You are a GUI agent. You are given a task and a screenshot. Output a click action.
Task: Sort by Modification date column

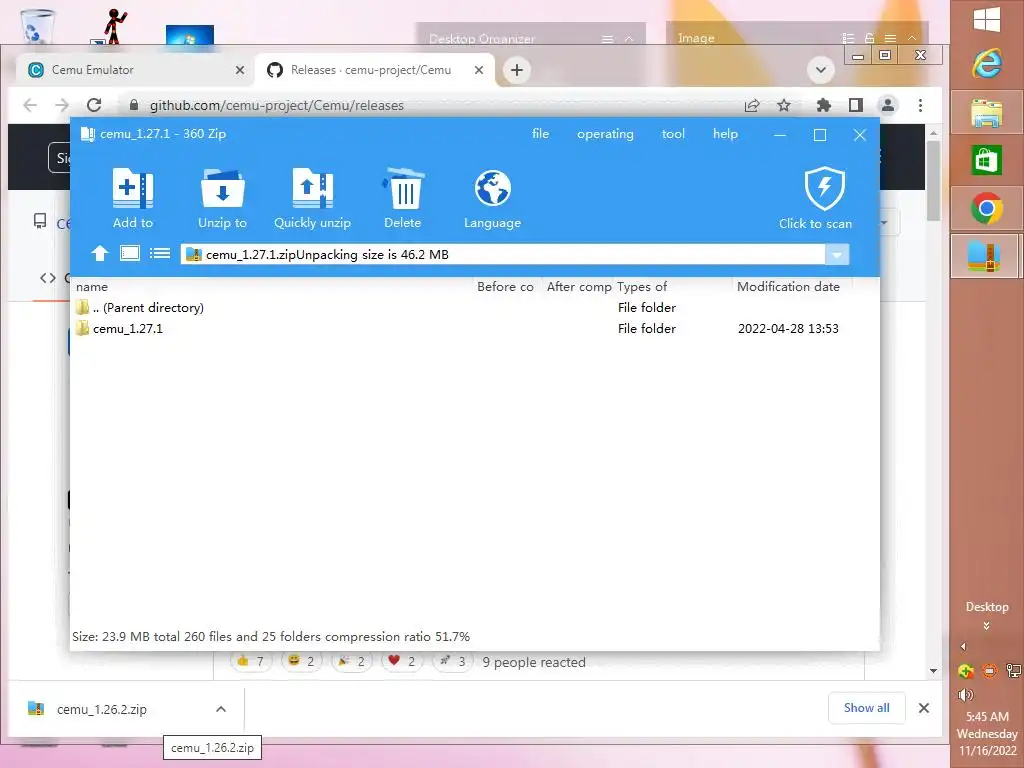click(x=788, y=287)
